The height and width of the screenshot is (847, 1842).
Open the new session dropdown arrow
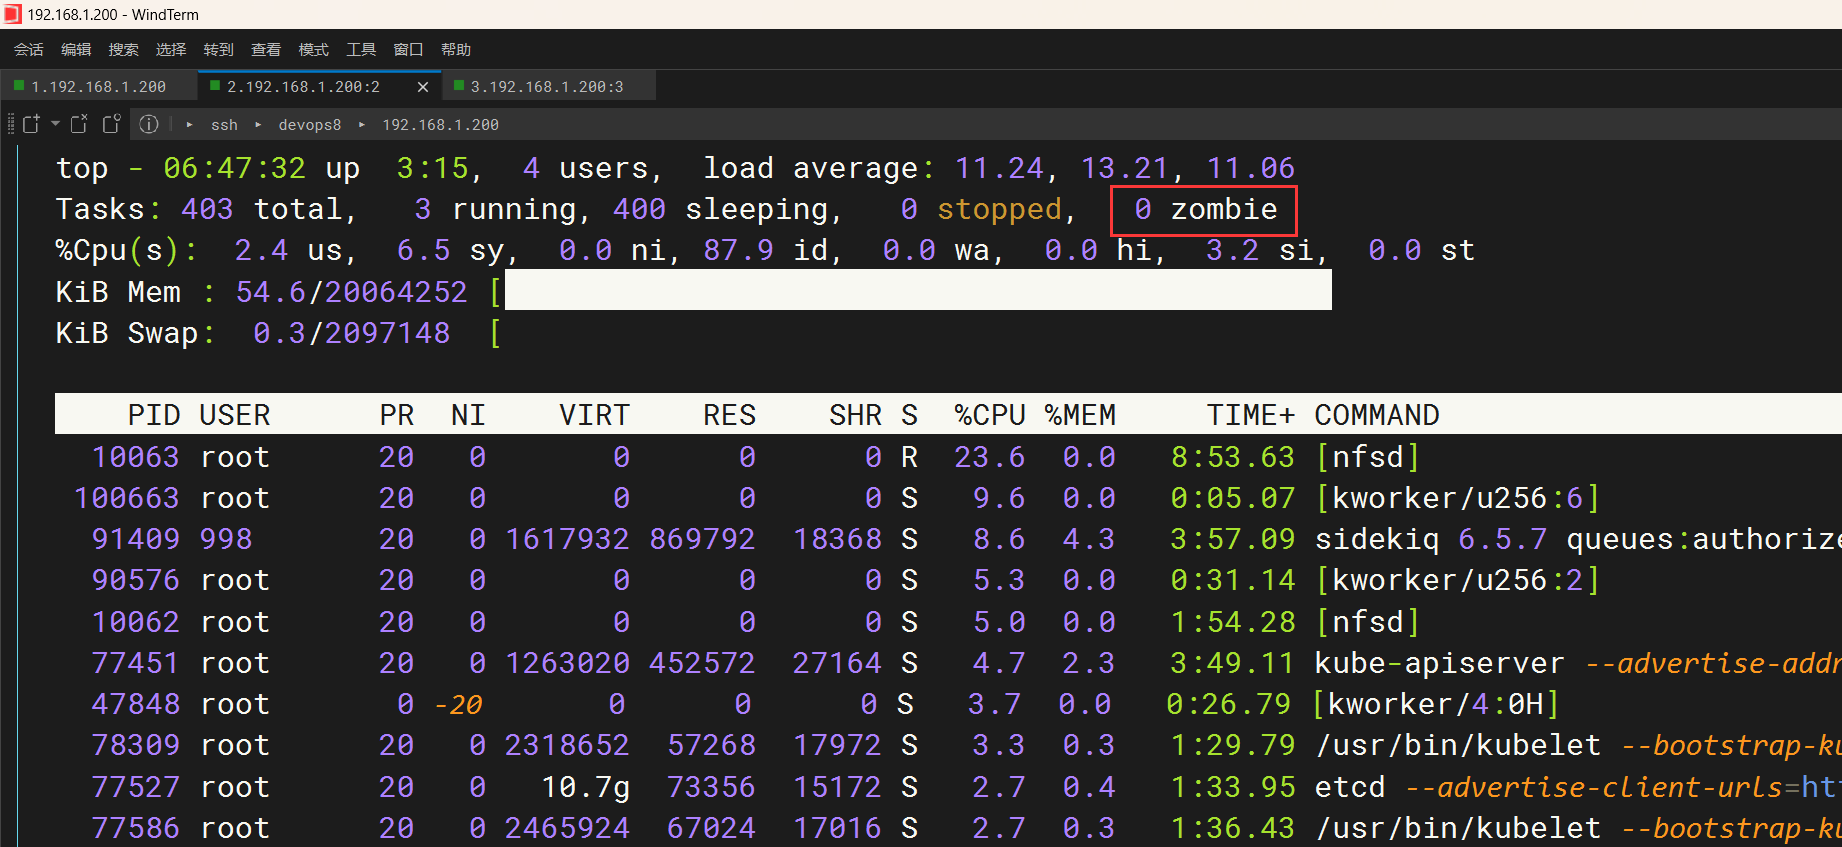(x=55, y=124)
